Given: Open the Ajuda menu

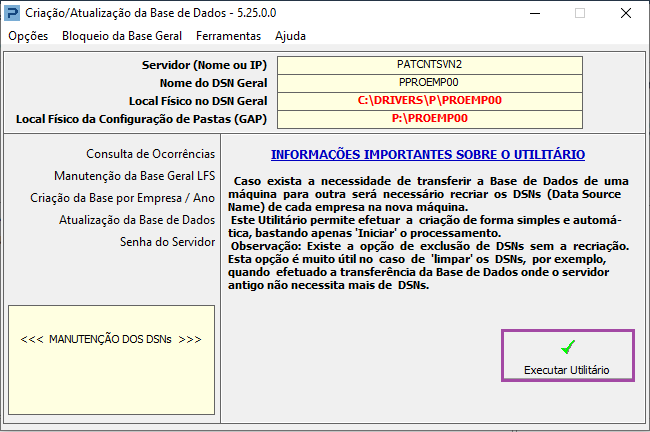Looking at the screenshot, I should click(x=290, y=36).
